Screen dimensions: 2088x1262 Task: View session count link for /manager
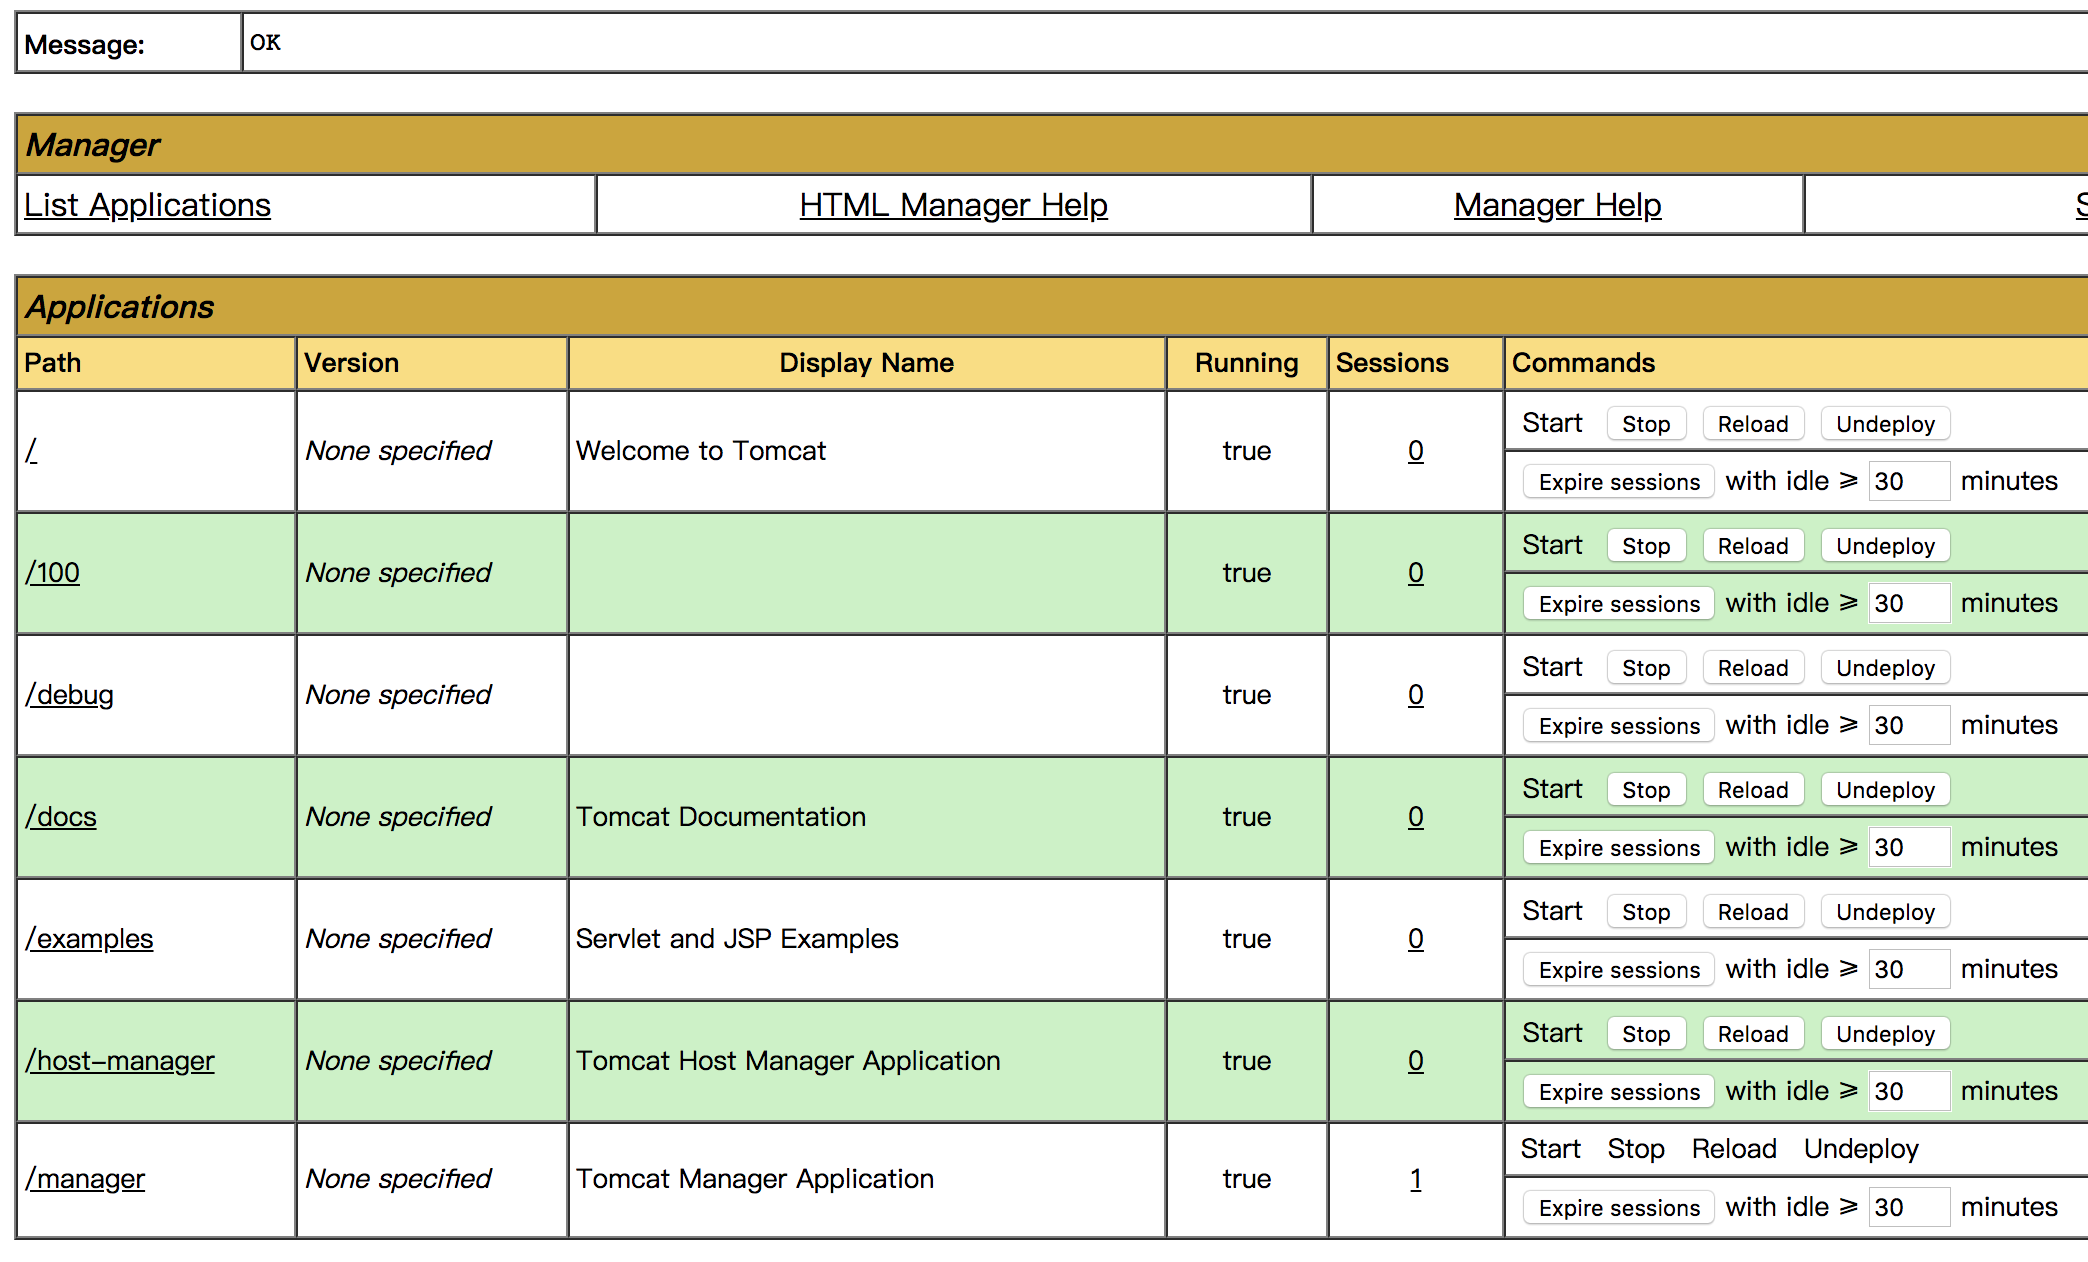point(1415,1179)
